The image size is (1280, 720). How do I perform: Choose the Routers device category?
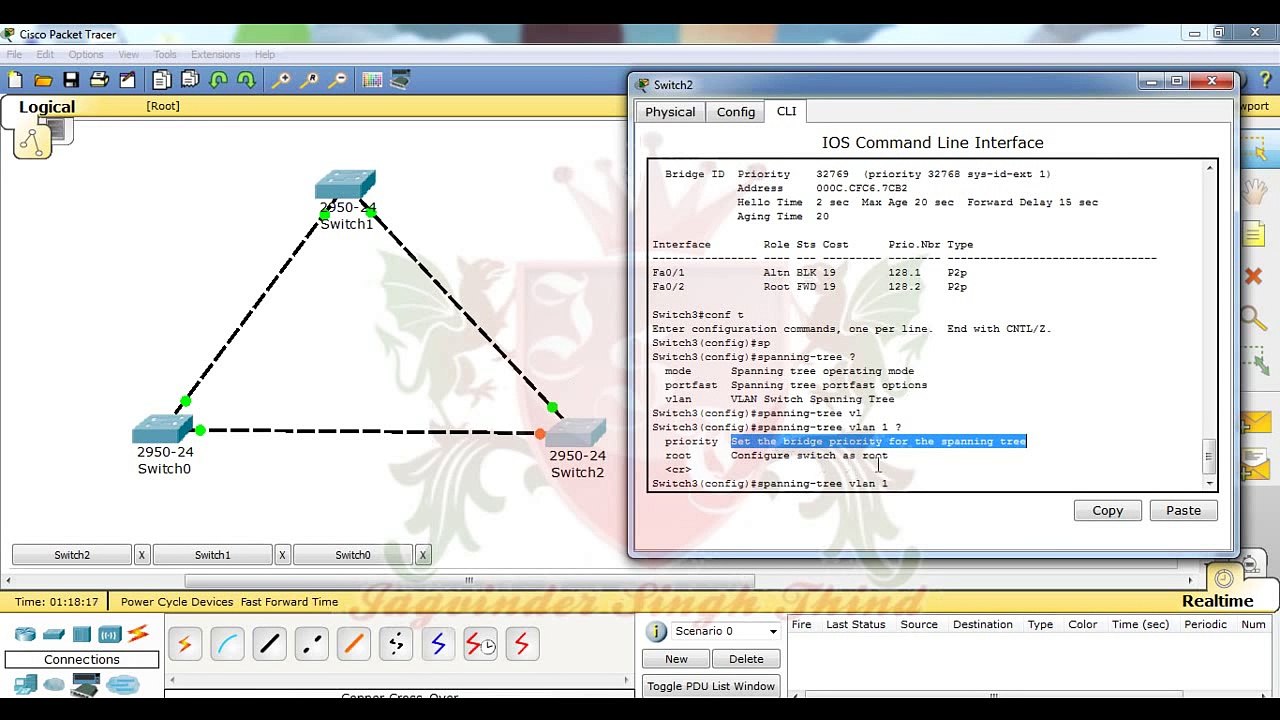[x=25, y=634]
